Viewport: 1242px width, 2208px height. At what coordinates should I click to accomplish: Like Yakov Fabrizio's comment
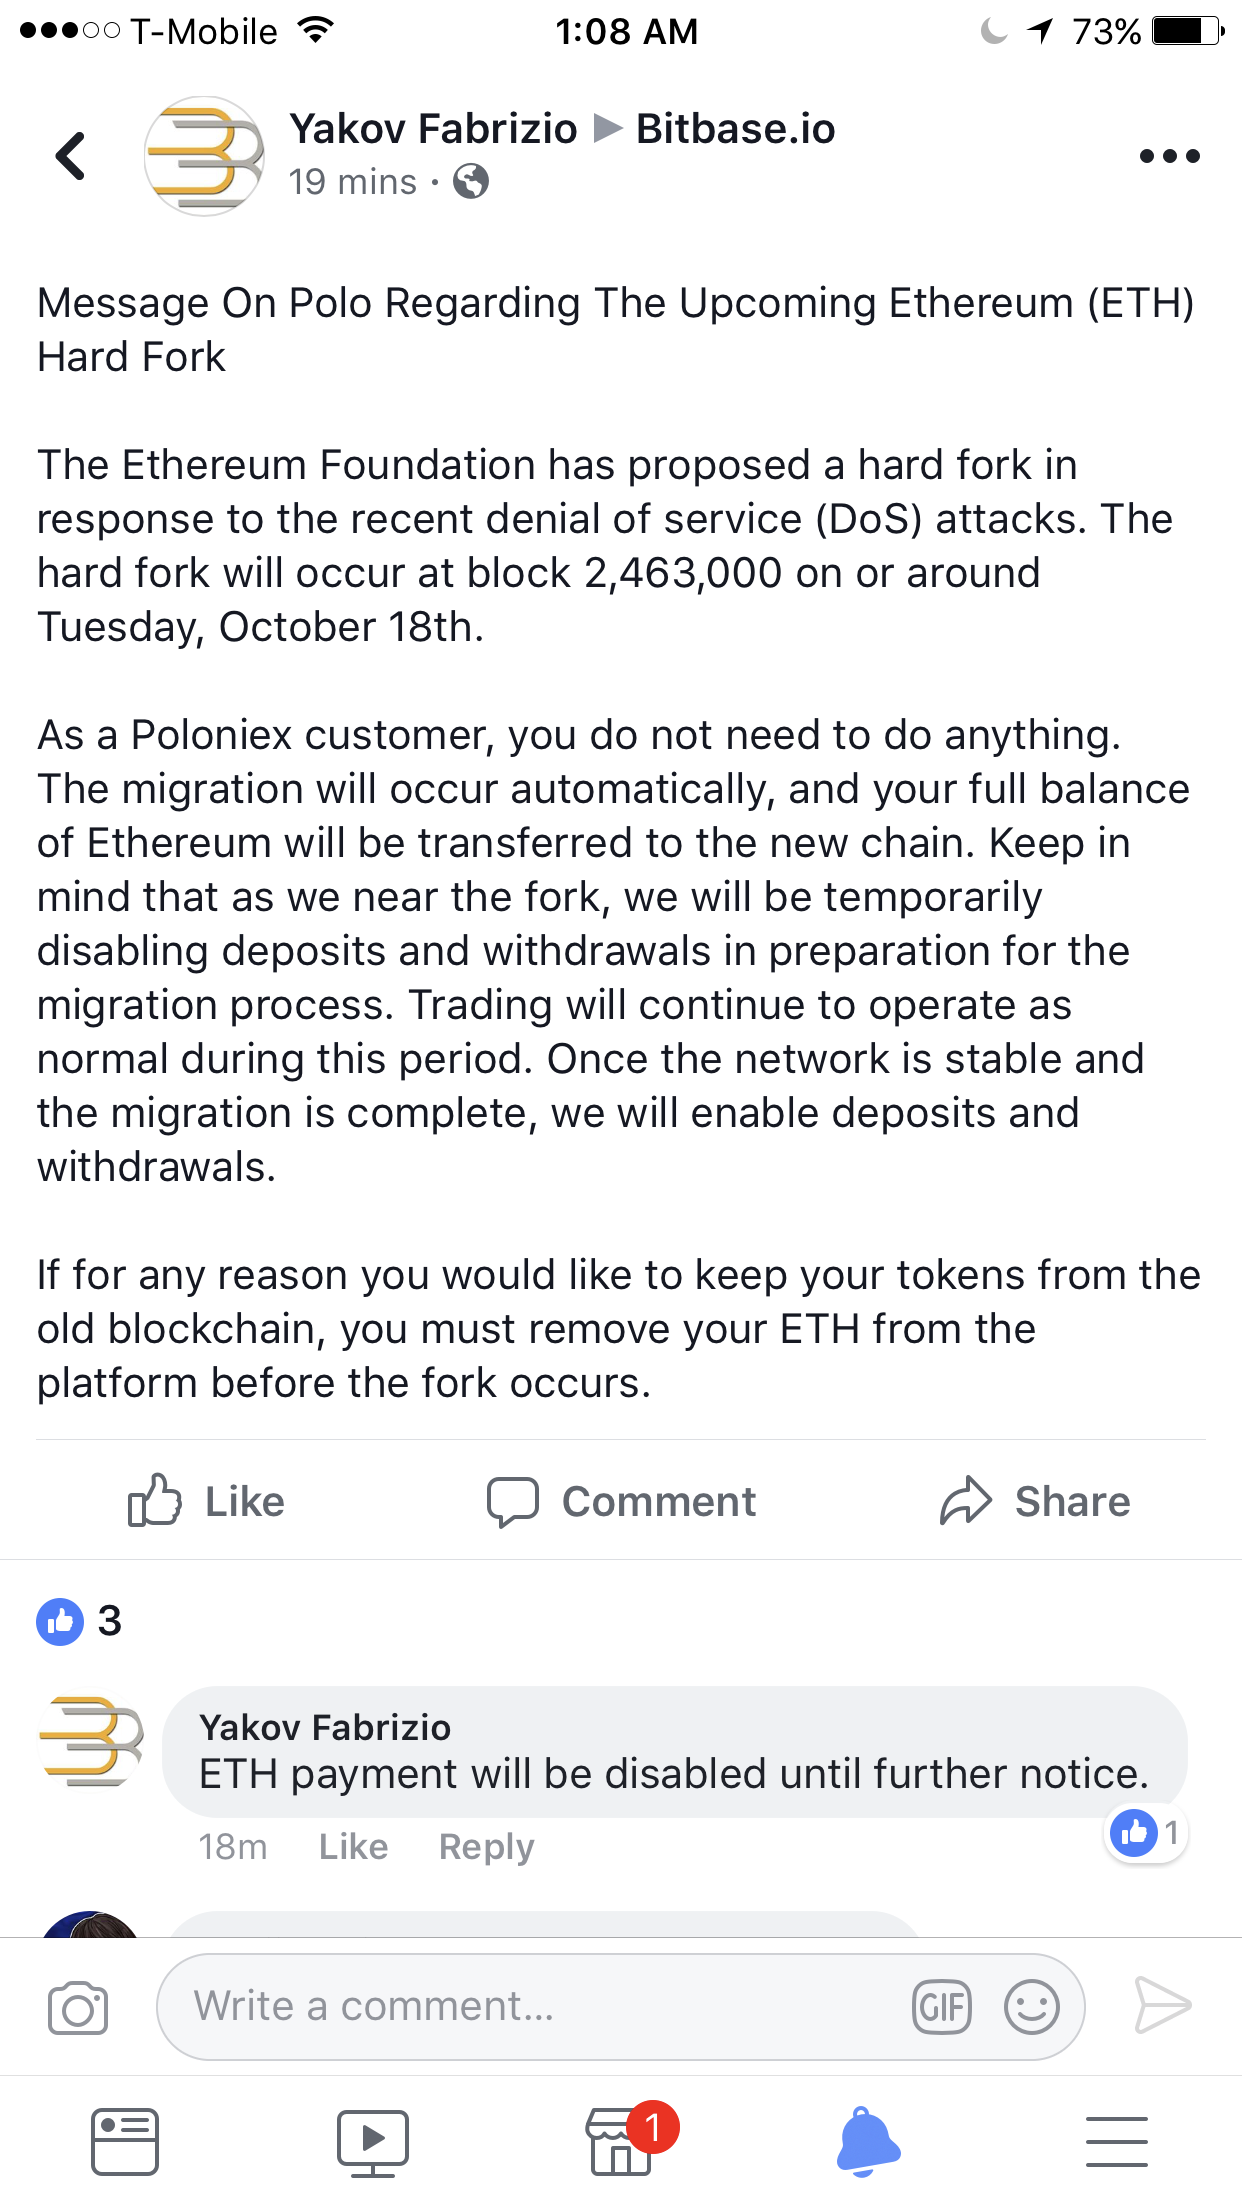tap(353, 1847)
